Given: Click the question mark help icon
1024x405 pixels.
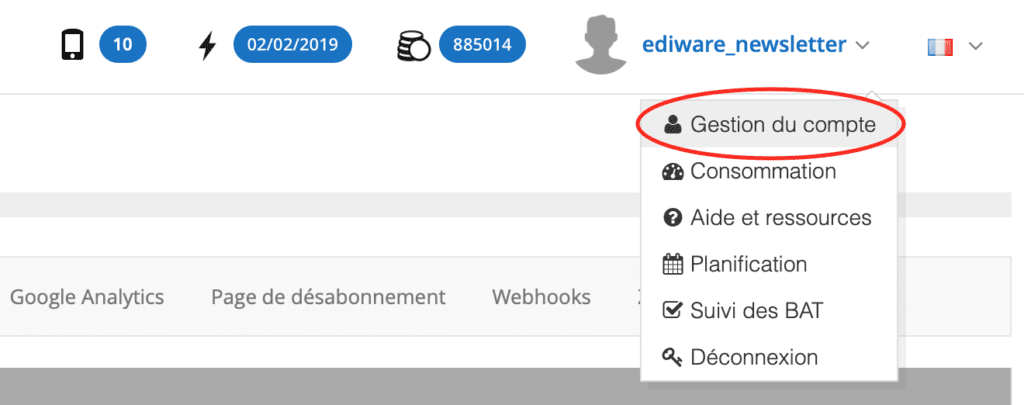Looking at the screenshot, I should [x=673, y=218].
